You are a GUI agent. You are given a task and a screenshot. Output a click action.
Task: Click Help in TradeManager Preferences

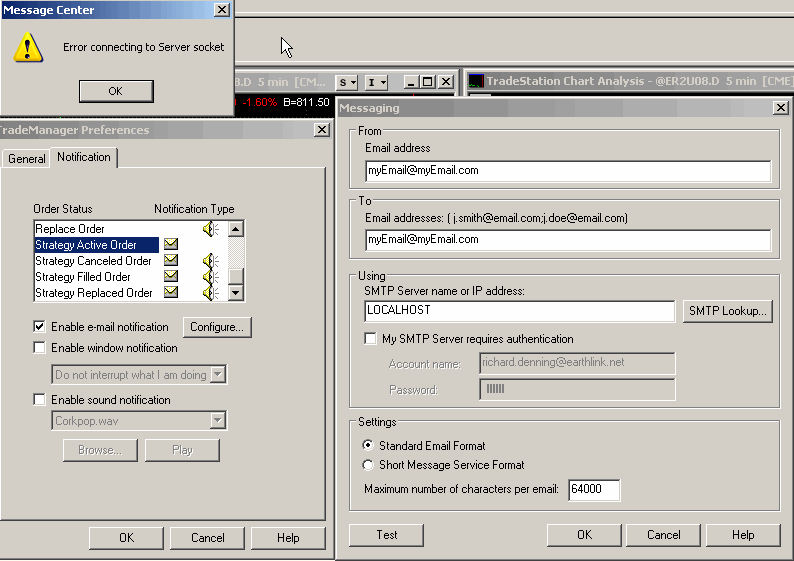click(x=288, y=538)
